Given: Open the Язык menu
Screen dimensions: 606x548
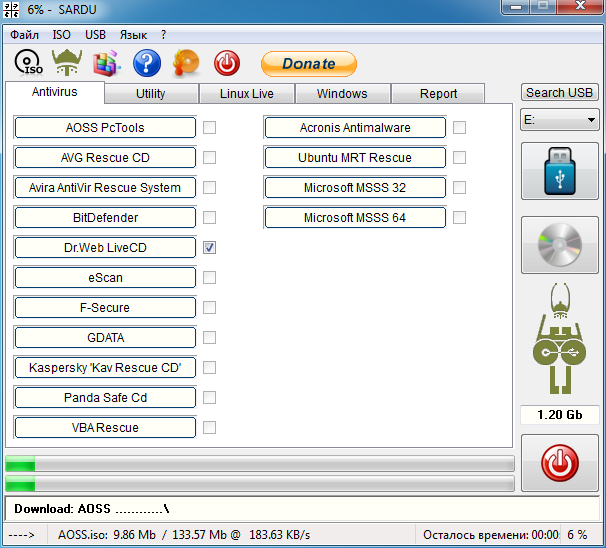Looking at the screenshot, I should point(133,35).
